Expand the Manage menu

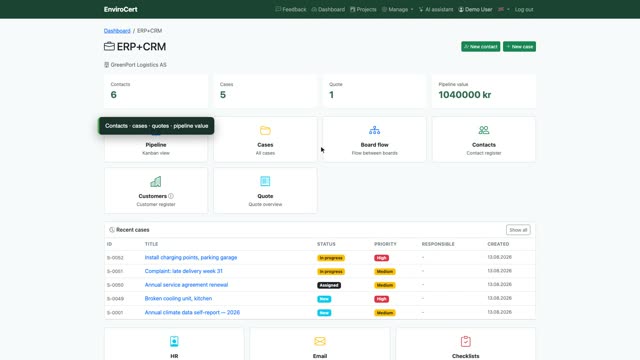[398, 9]
